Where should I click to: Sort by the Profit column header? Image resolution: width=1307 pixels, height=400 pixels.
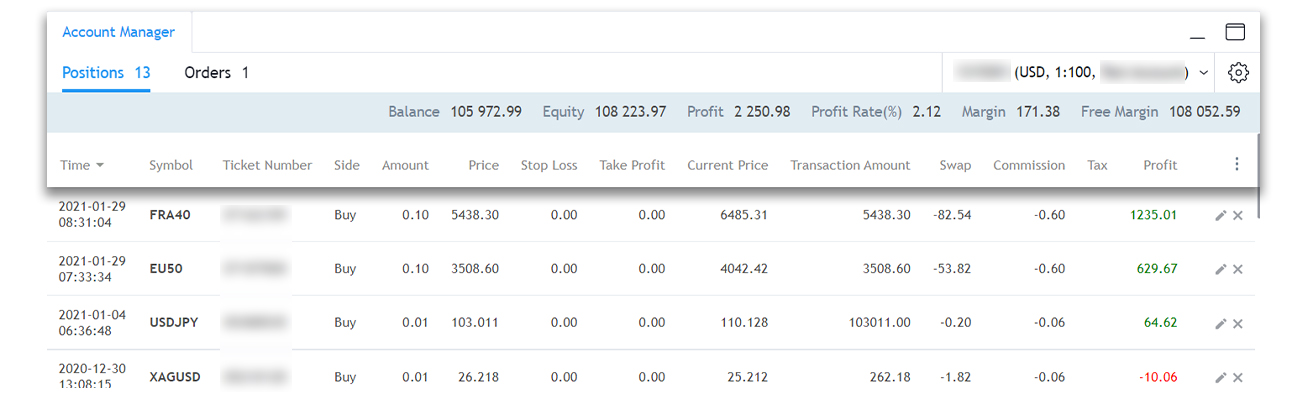tap(1160, 165)
